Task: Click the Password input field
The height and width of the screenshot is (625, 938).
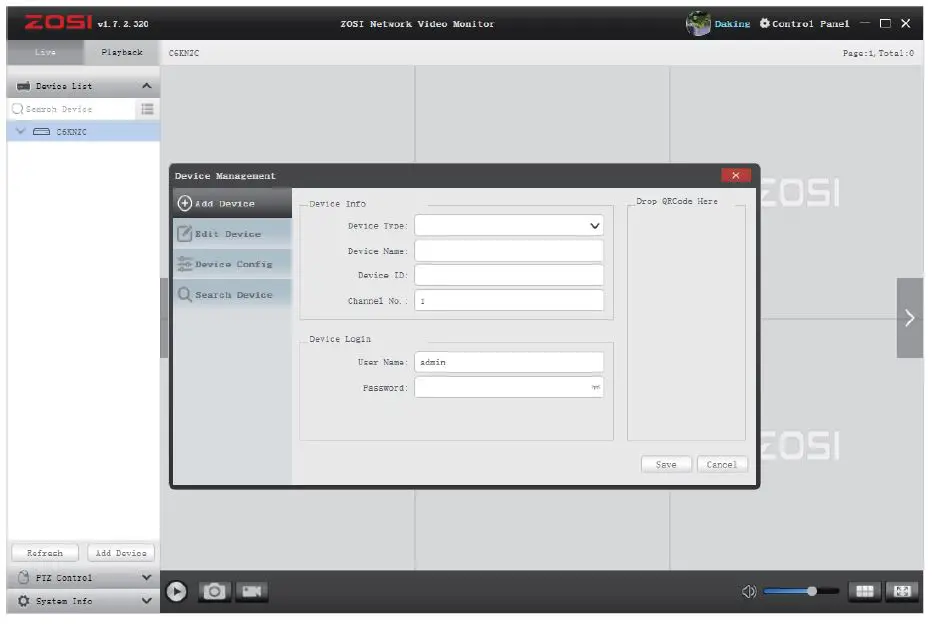Action: [x=509, y=388]
